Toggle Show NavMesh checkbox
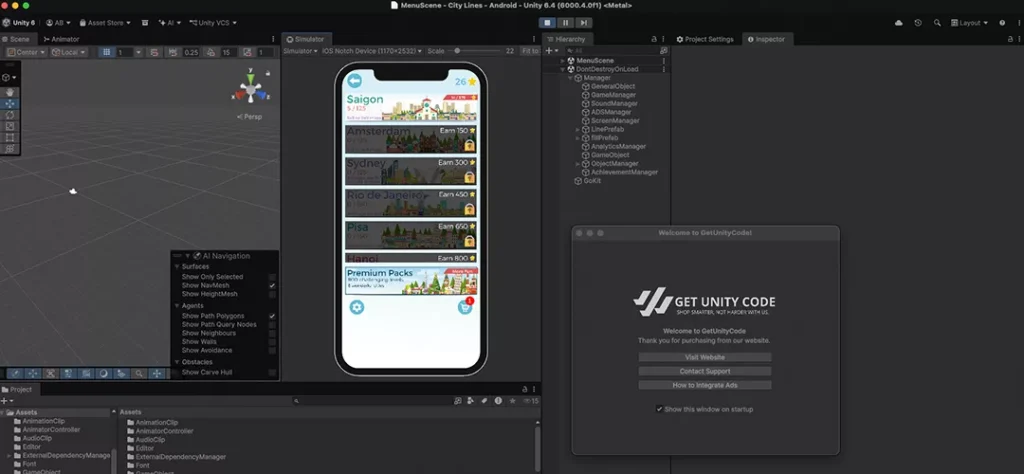The height and width of the screenshot is (474, 1024). click(x=272, y=285)
